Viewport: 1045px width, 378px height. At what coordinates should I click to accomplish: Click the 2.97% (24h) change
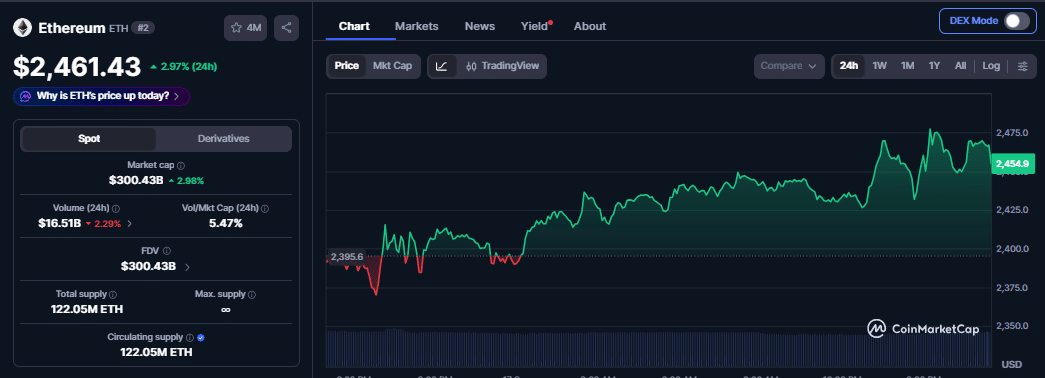(184, 67)
